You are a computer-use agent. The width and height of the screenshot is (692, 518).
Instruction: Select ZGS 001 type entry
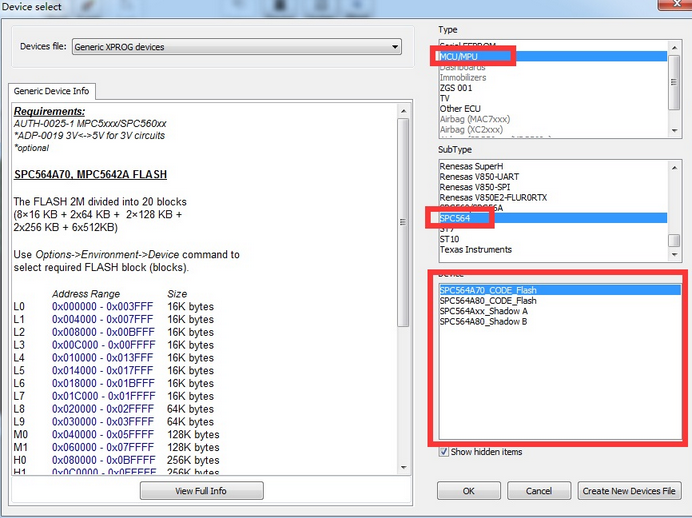pos(553,88)
